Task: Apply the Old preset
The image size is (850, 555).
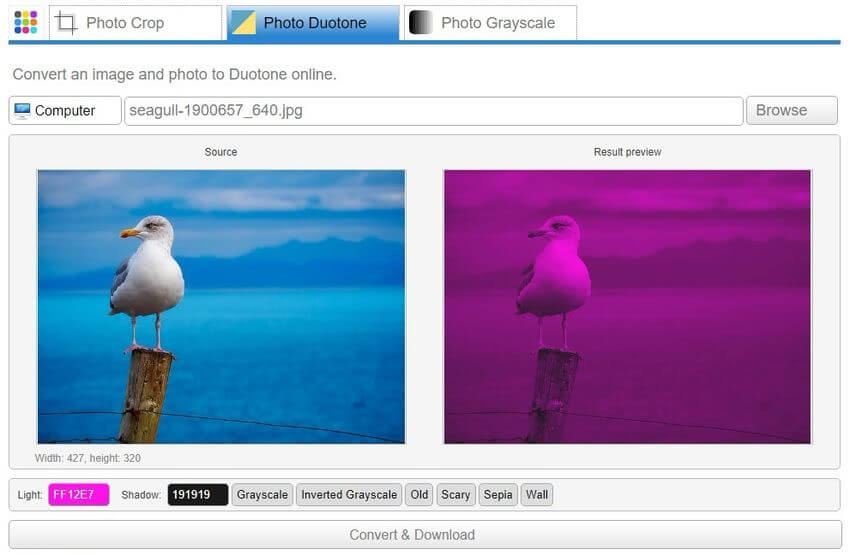Action: tap(419, 495)
